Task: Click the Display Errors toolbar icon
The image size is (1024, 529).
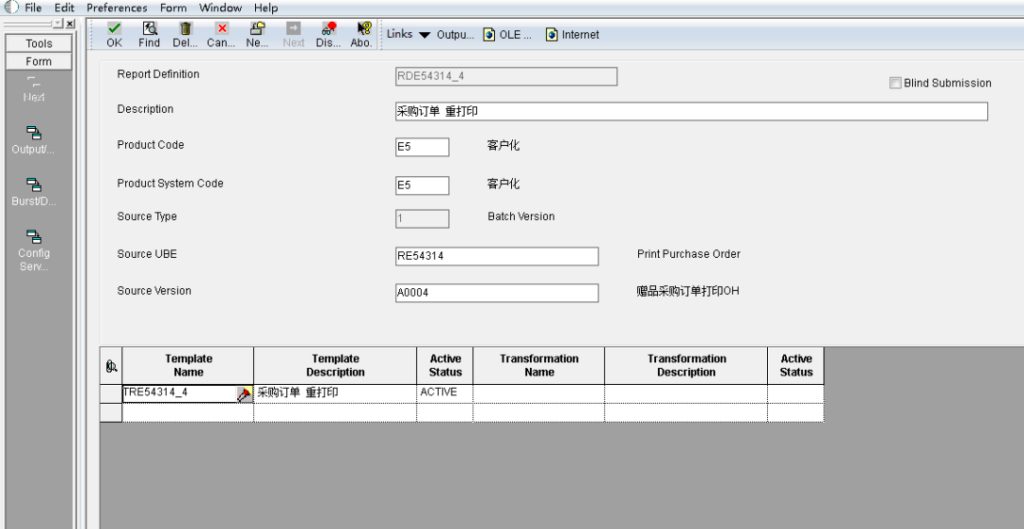Action: coord(329,29)
